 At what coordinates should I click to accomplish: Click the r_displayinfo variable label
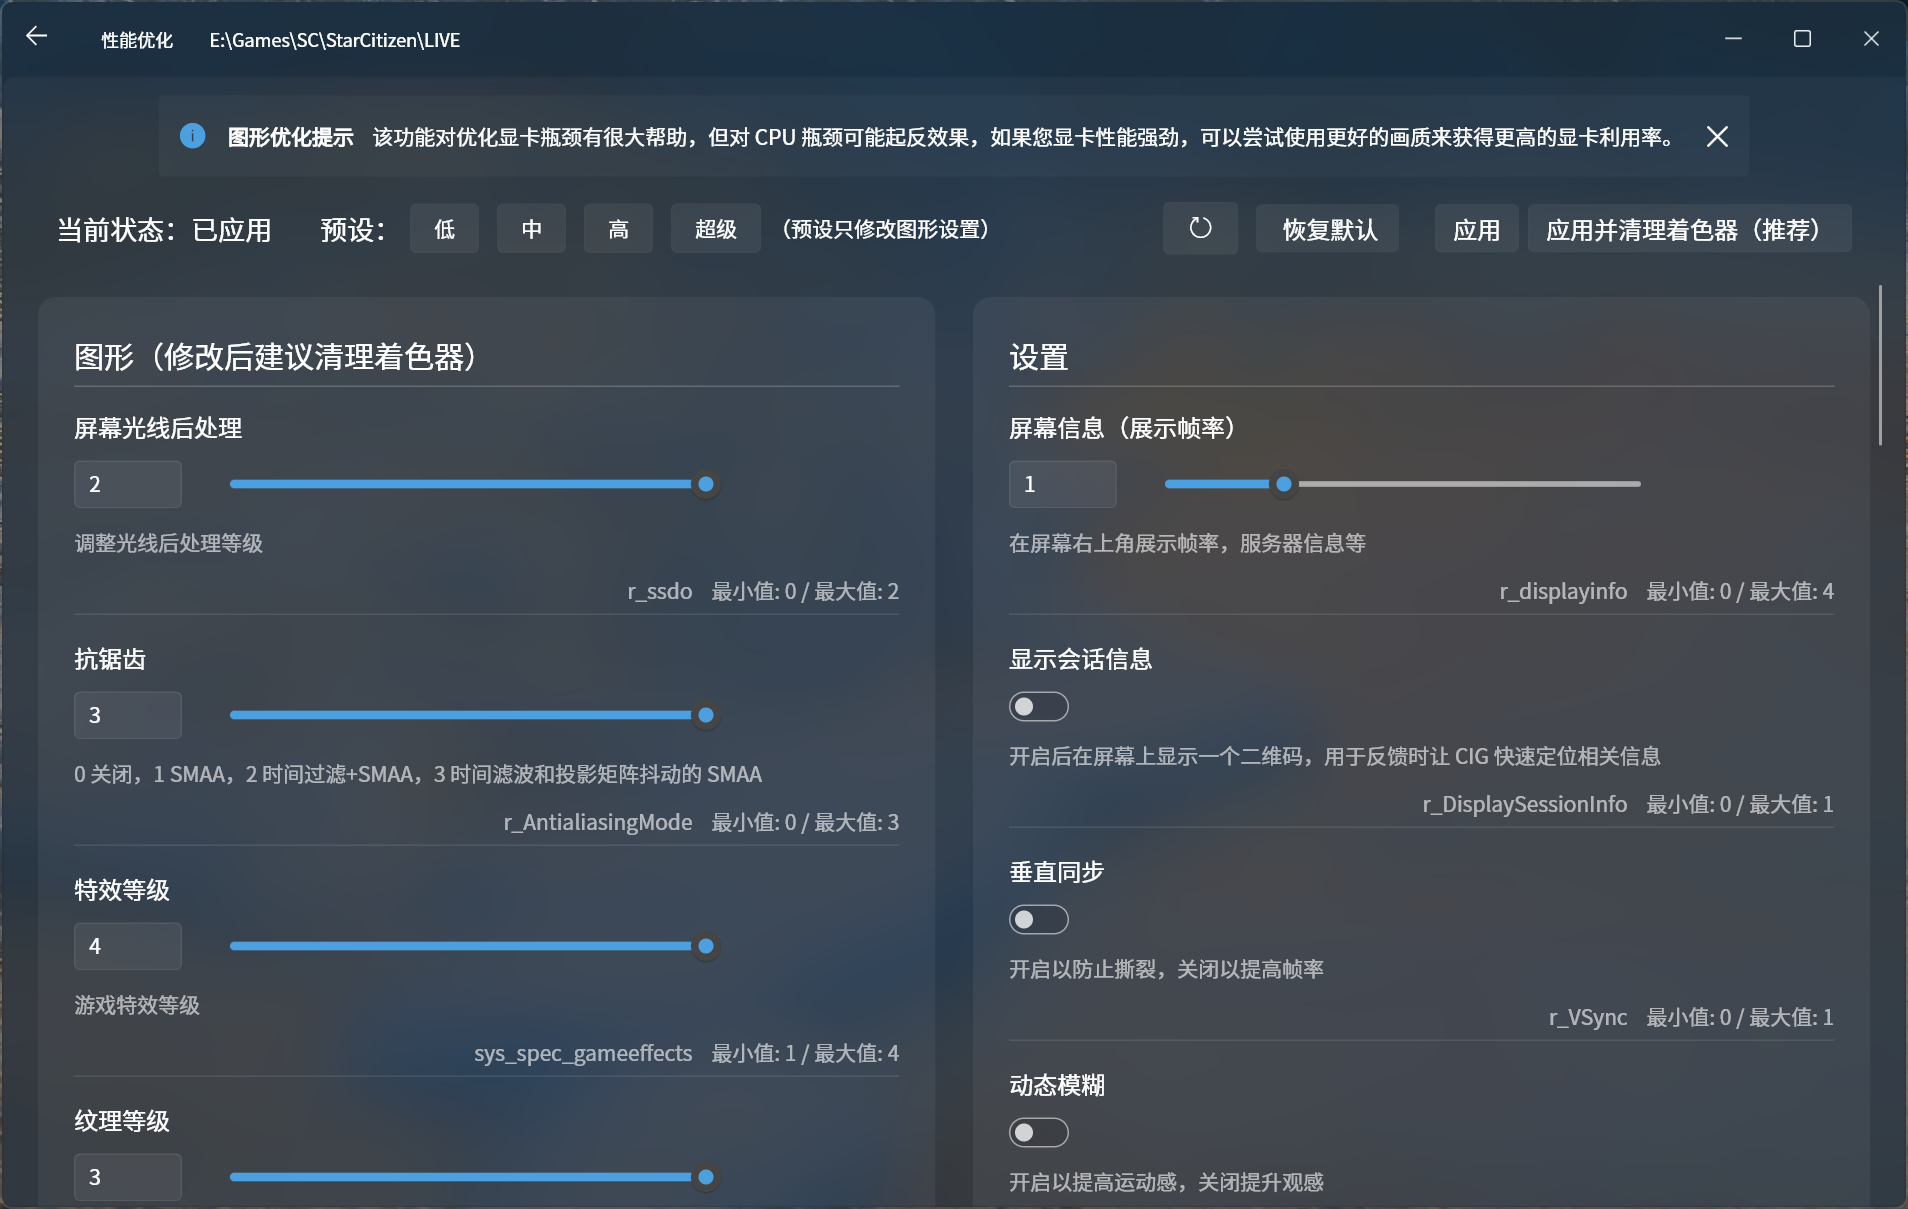pyautogui.click(x=1563, y=591)
